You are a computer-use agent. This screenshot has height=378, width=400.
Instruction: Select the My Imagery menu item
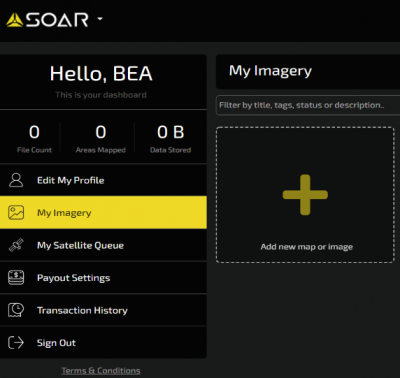(103, 213)
